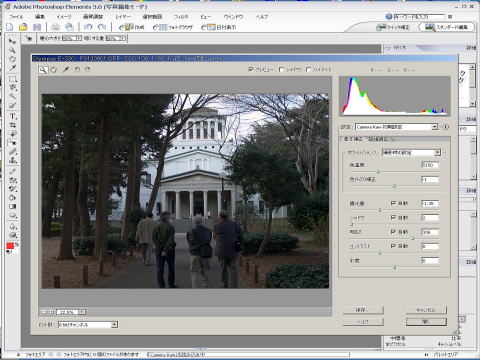The width and height of the screenshot is (480, 360).
Task: Select the Type tool (T)
Action: coord(12,116)
